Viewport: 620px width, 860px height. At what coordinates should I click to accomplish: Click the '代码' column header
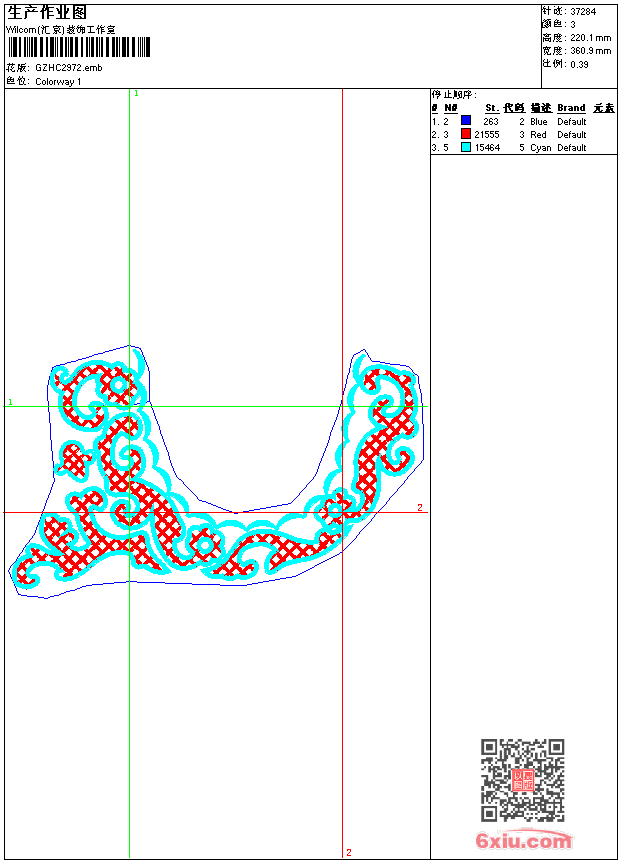515,108
